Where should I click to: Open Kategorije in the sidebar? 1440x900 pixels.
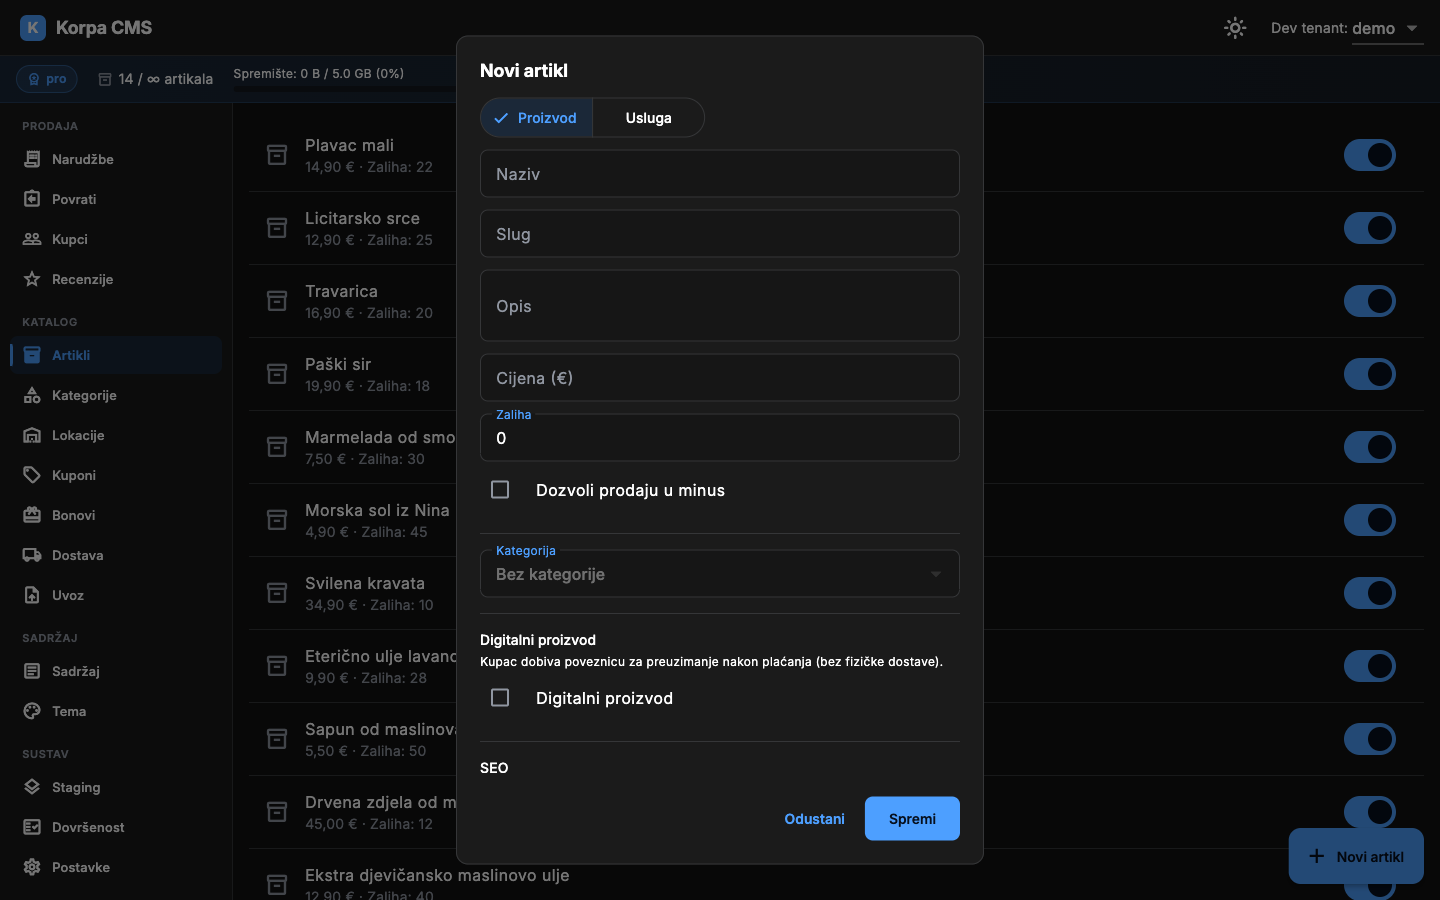[116, 395]
